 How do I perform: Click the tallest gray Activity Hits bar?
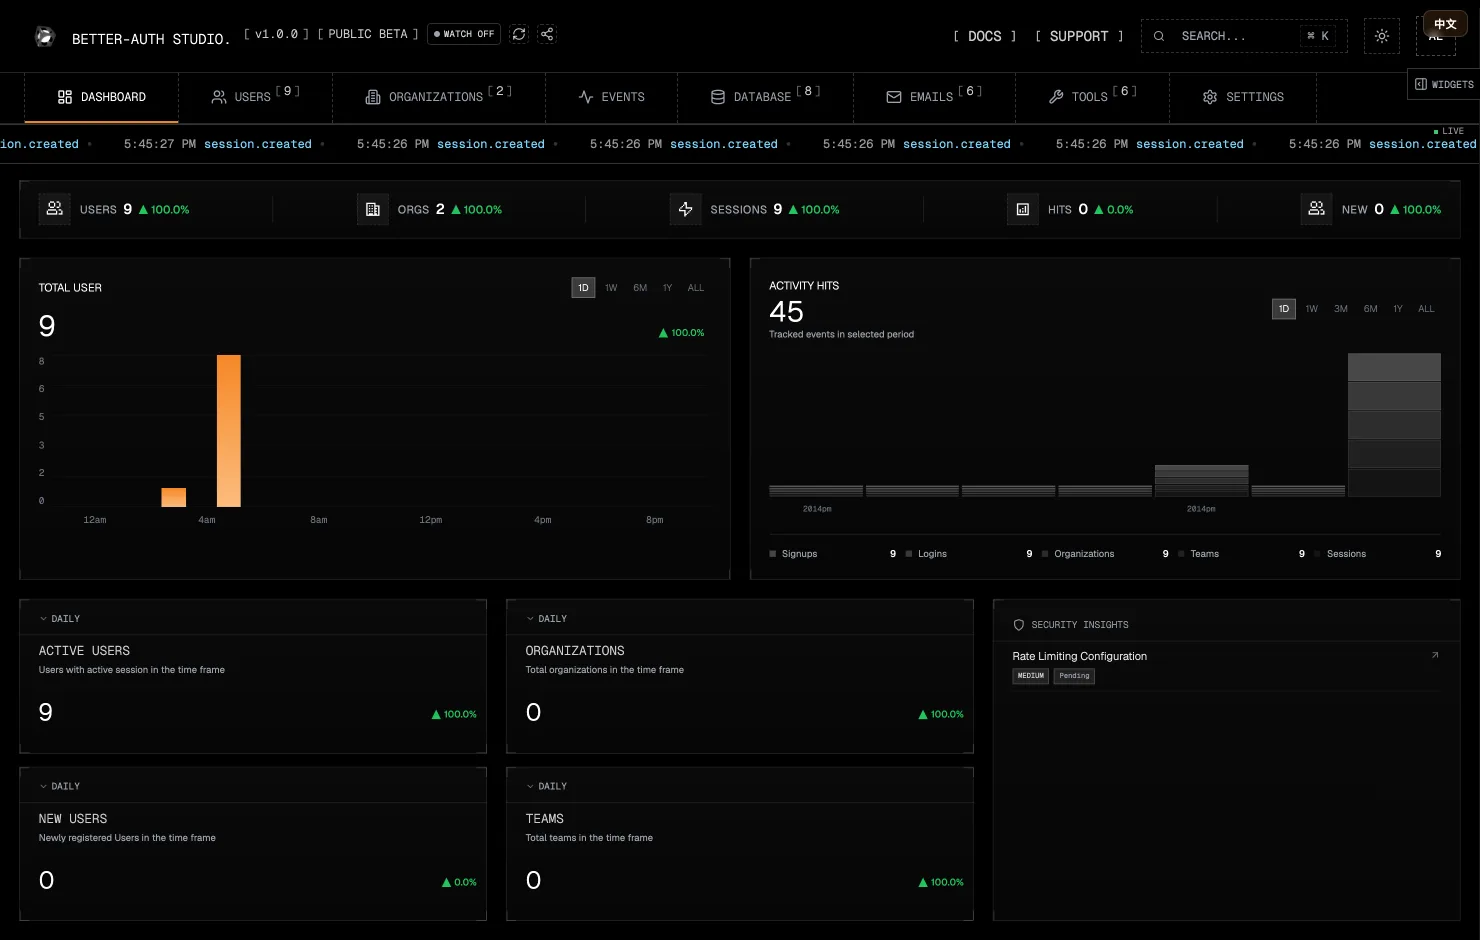pyautogui.click(x=1394, y=424)
